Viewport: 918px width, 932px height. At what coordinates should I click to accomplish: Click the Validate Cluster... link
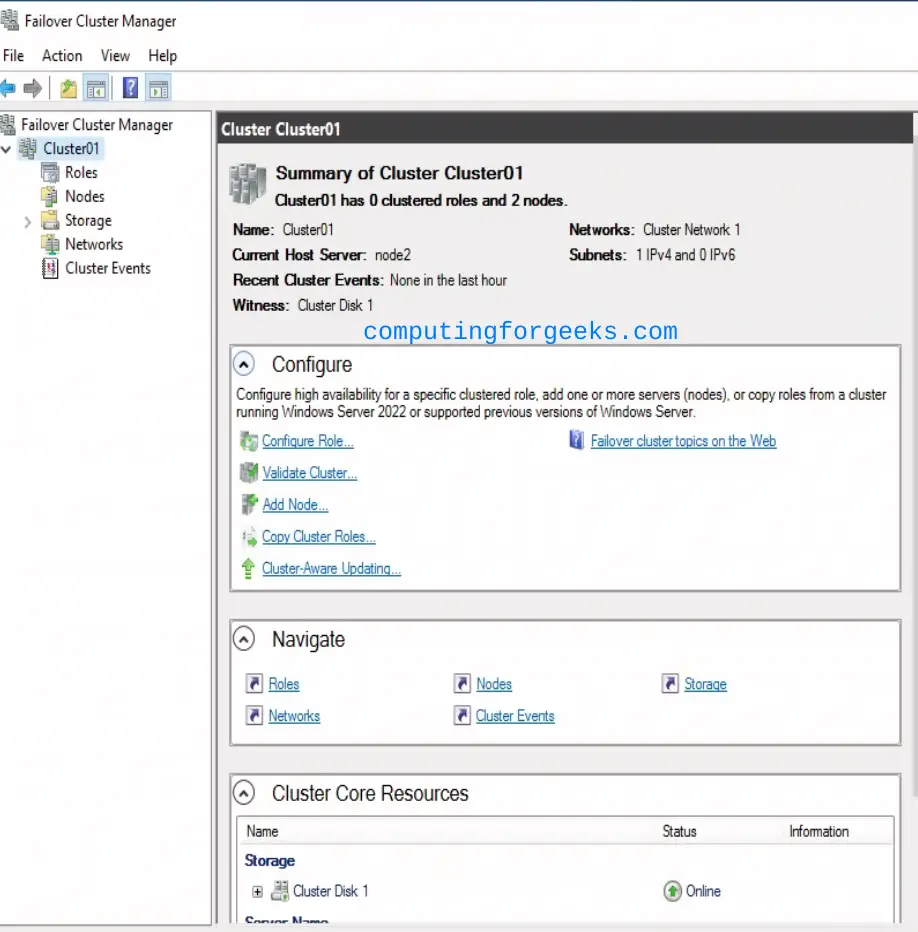pyautogui.click(x=309, y=473)
